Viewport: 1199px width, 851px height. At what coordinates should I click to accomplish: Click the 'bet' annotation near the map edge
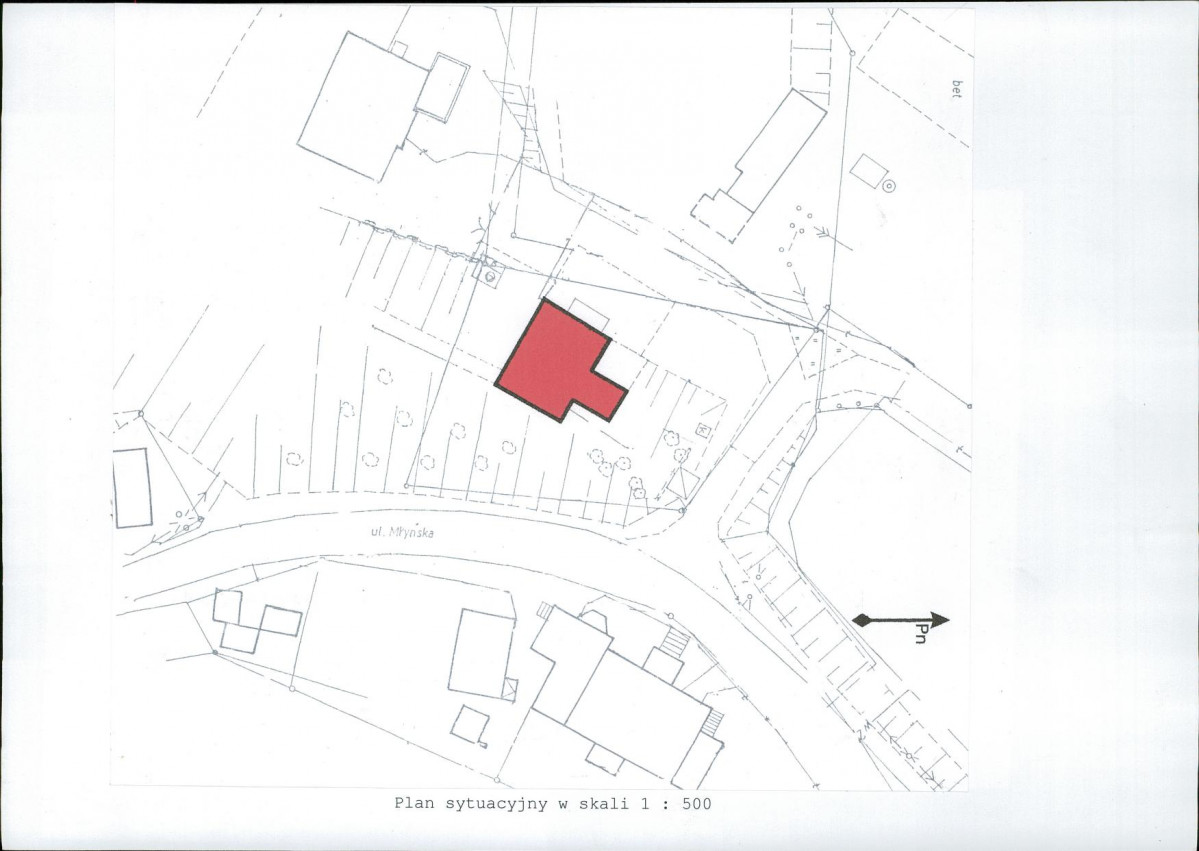(x=957, y=89)
